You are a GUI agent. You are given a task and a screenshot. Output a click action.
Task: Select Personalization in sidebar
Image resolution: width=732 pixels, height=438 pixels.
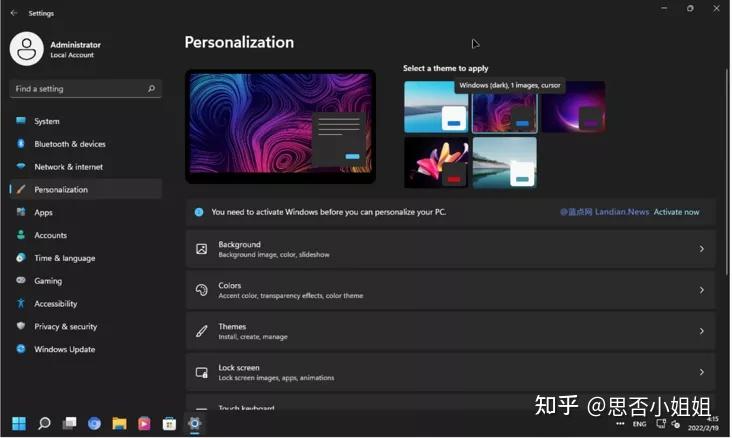(85, 190)
